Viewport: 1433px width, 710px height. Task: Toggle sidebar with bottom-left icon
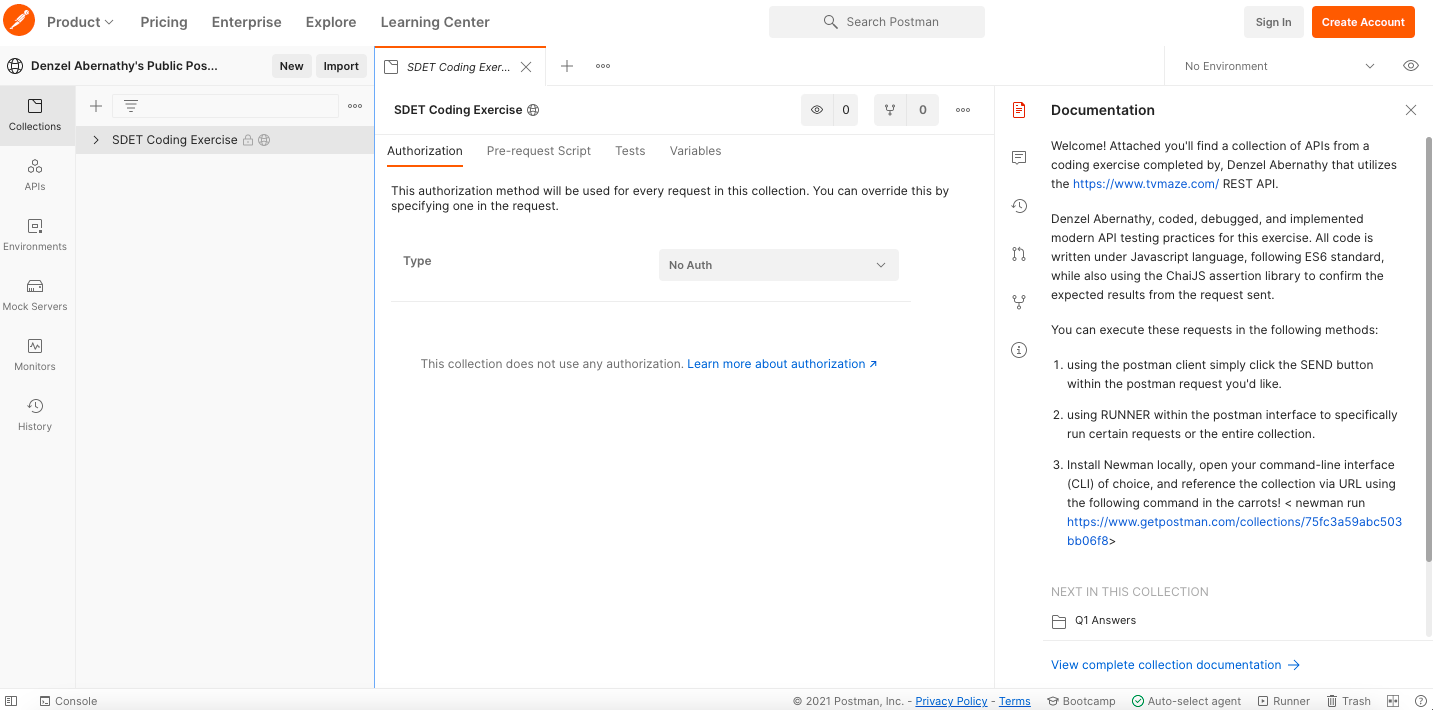12,701
